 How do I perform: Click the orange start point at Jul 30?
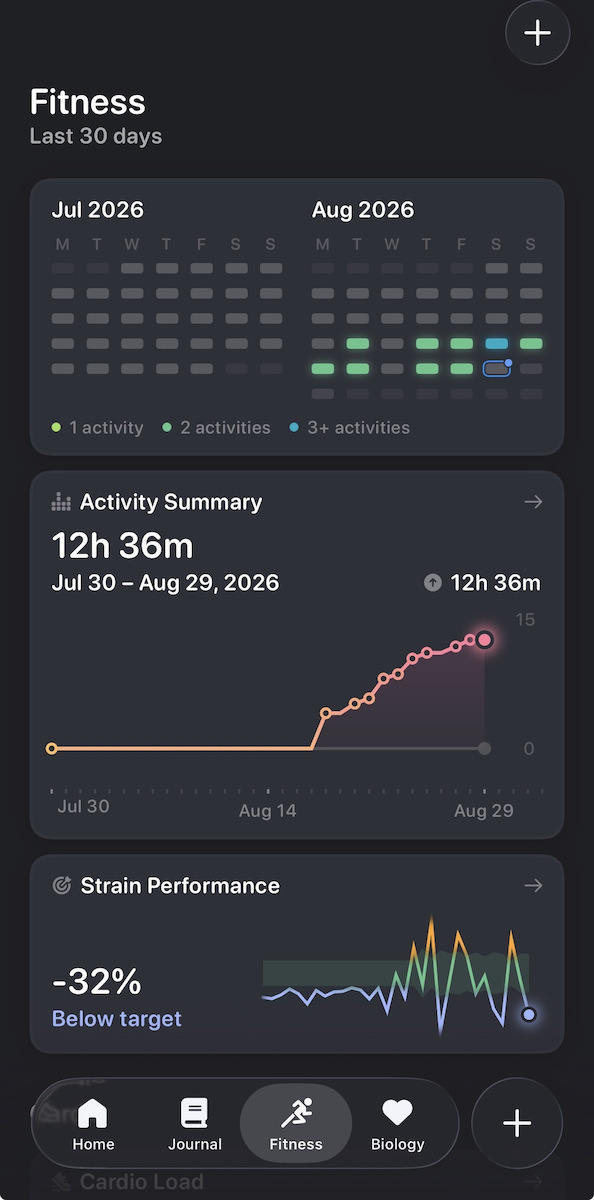tap(52, 748)
